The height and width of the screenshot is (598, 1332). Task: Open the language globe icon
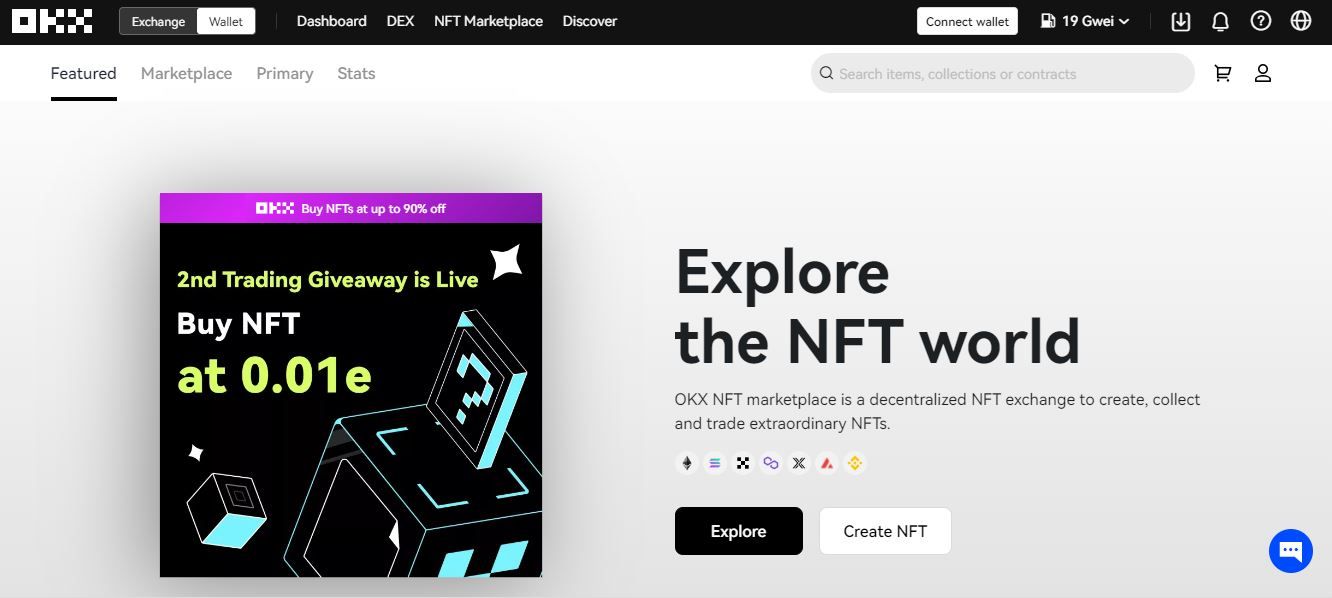point(1300,21)
